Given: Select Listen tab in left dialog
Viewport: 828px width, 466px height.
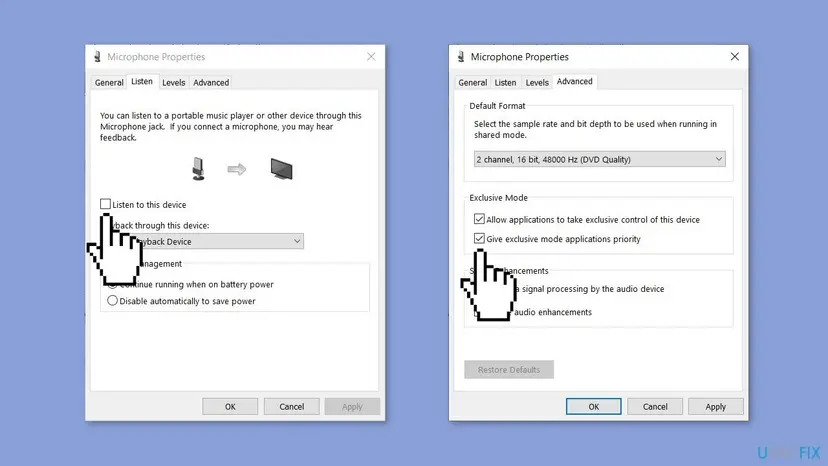Looking at the screenshot, I should tap(142, 81).
